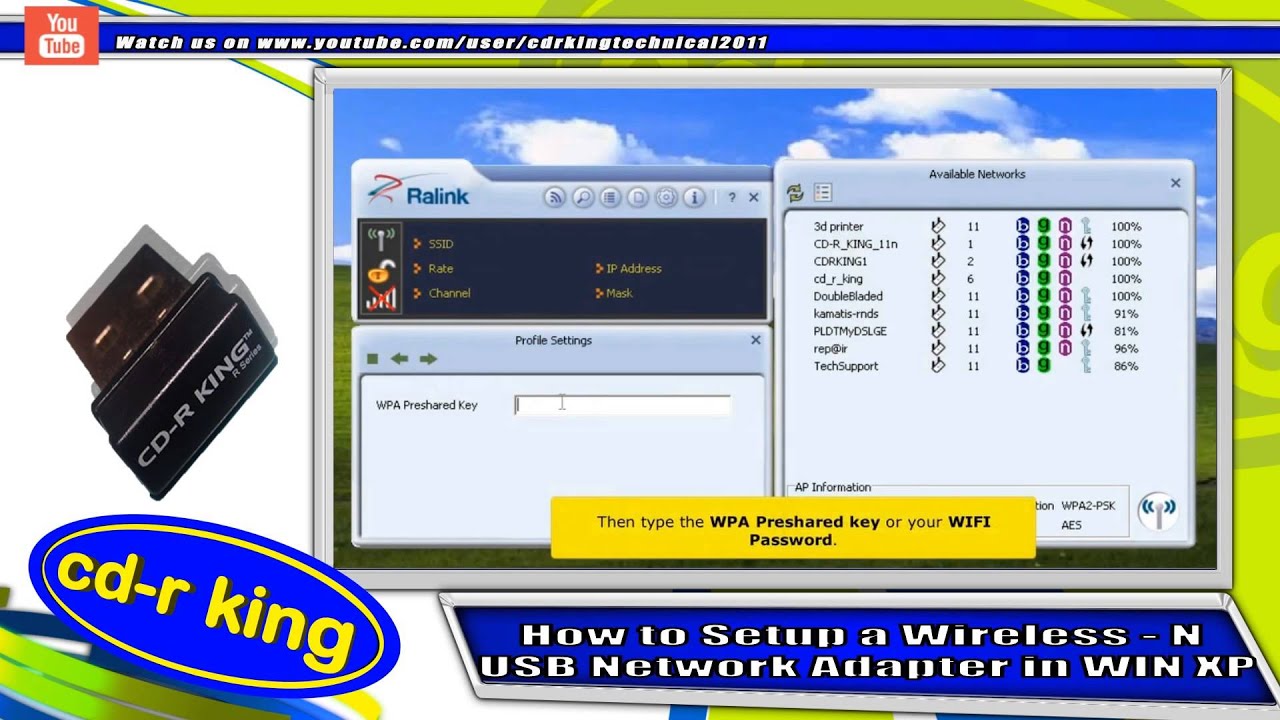Screen dimensions: 1280x720
Task: Focus the WPA Preshared Key input field
Action: point(622,405)
